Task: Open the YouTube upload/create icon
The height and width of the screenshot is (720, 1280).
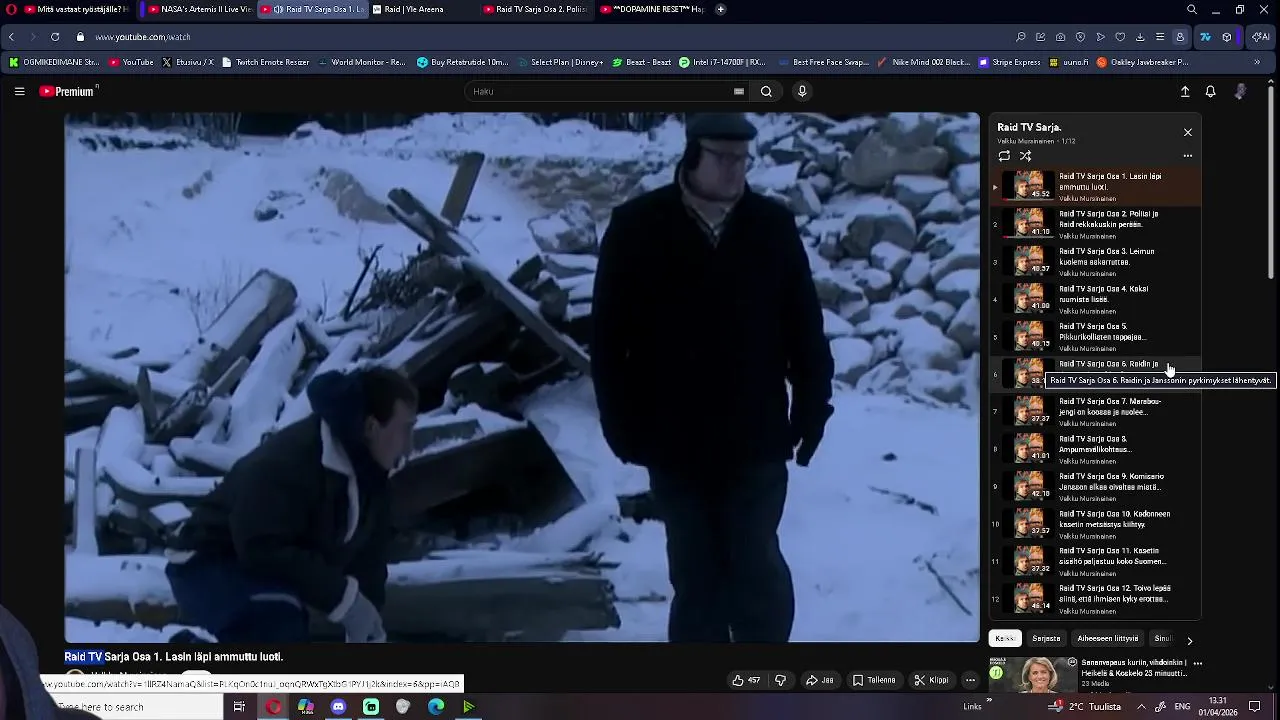Action: click(1185, 91)
